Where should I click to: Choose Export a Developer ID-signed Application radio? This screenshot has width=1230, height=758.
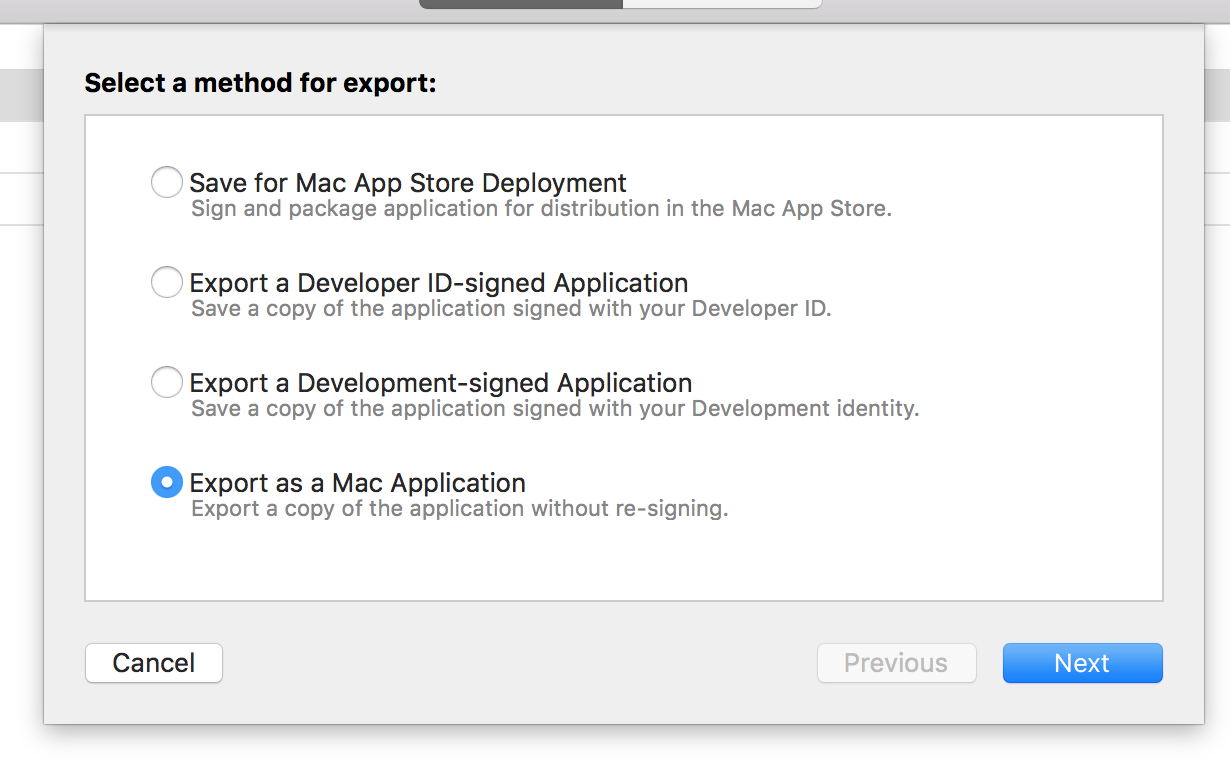(x=167, y=283)
